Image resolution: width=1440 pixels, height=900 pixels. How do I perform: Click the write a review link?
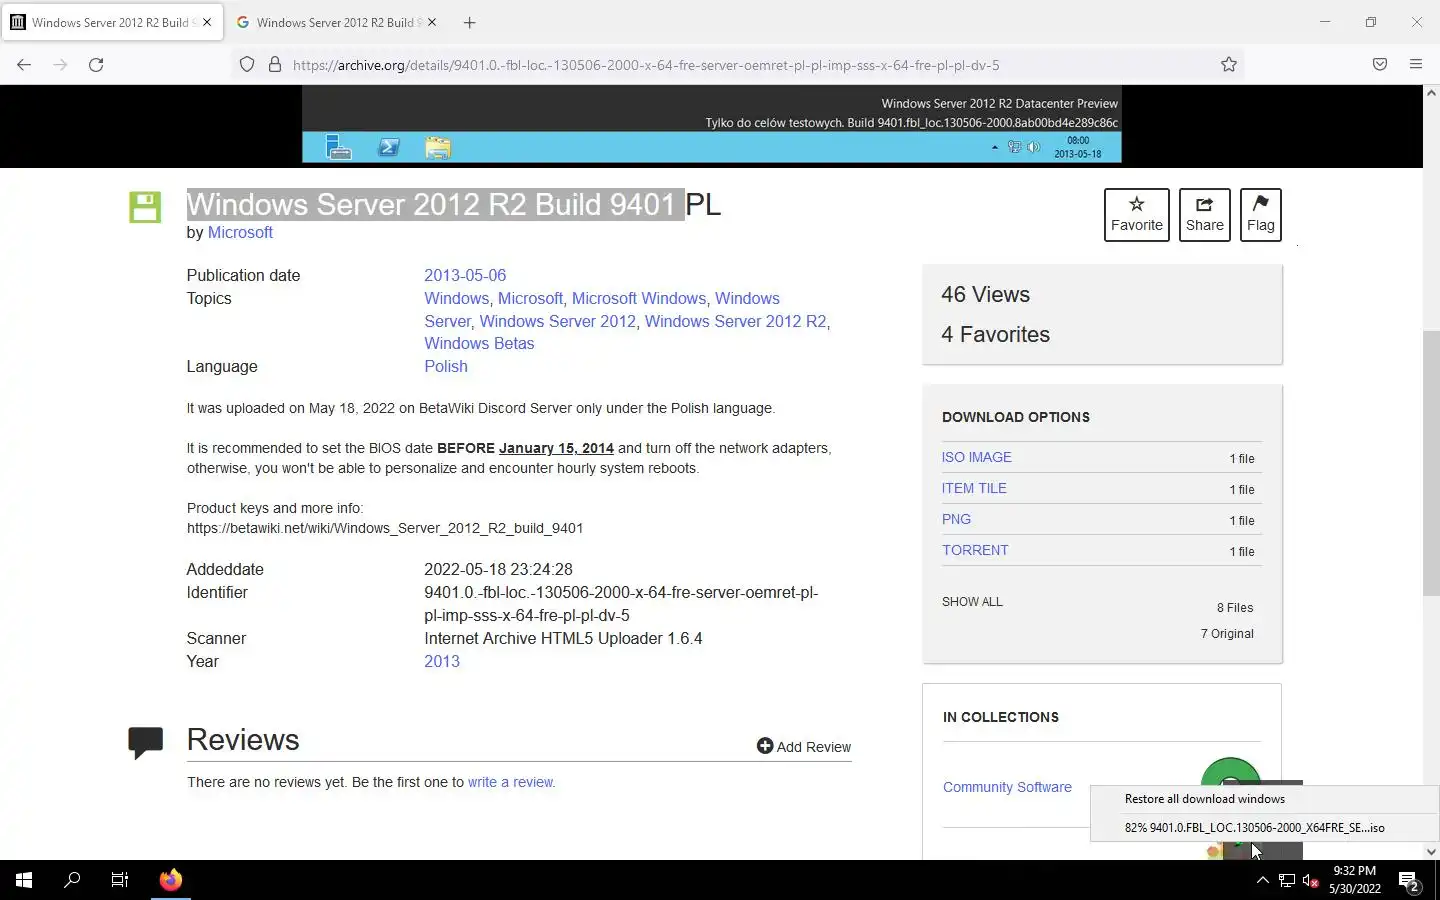point(511,782)
